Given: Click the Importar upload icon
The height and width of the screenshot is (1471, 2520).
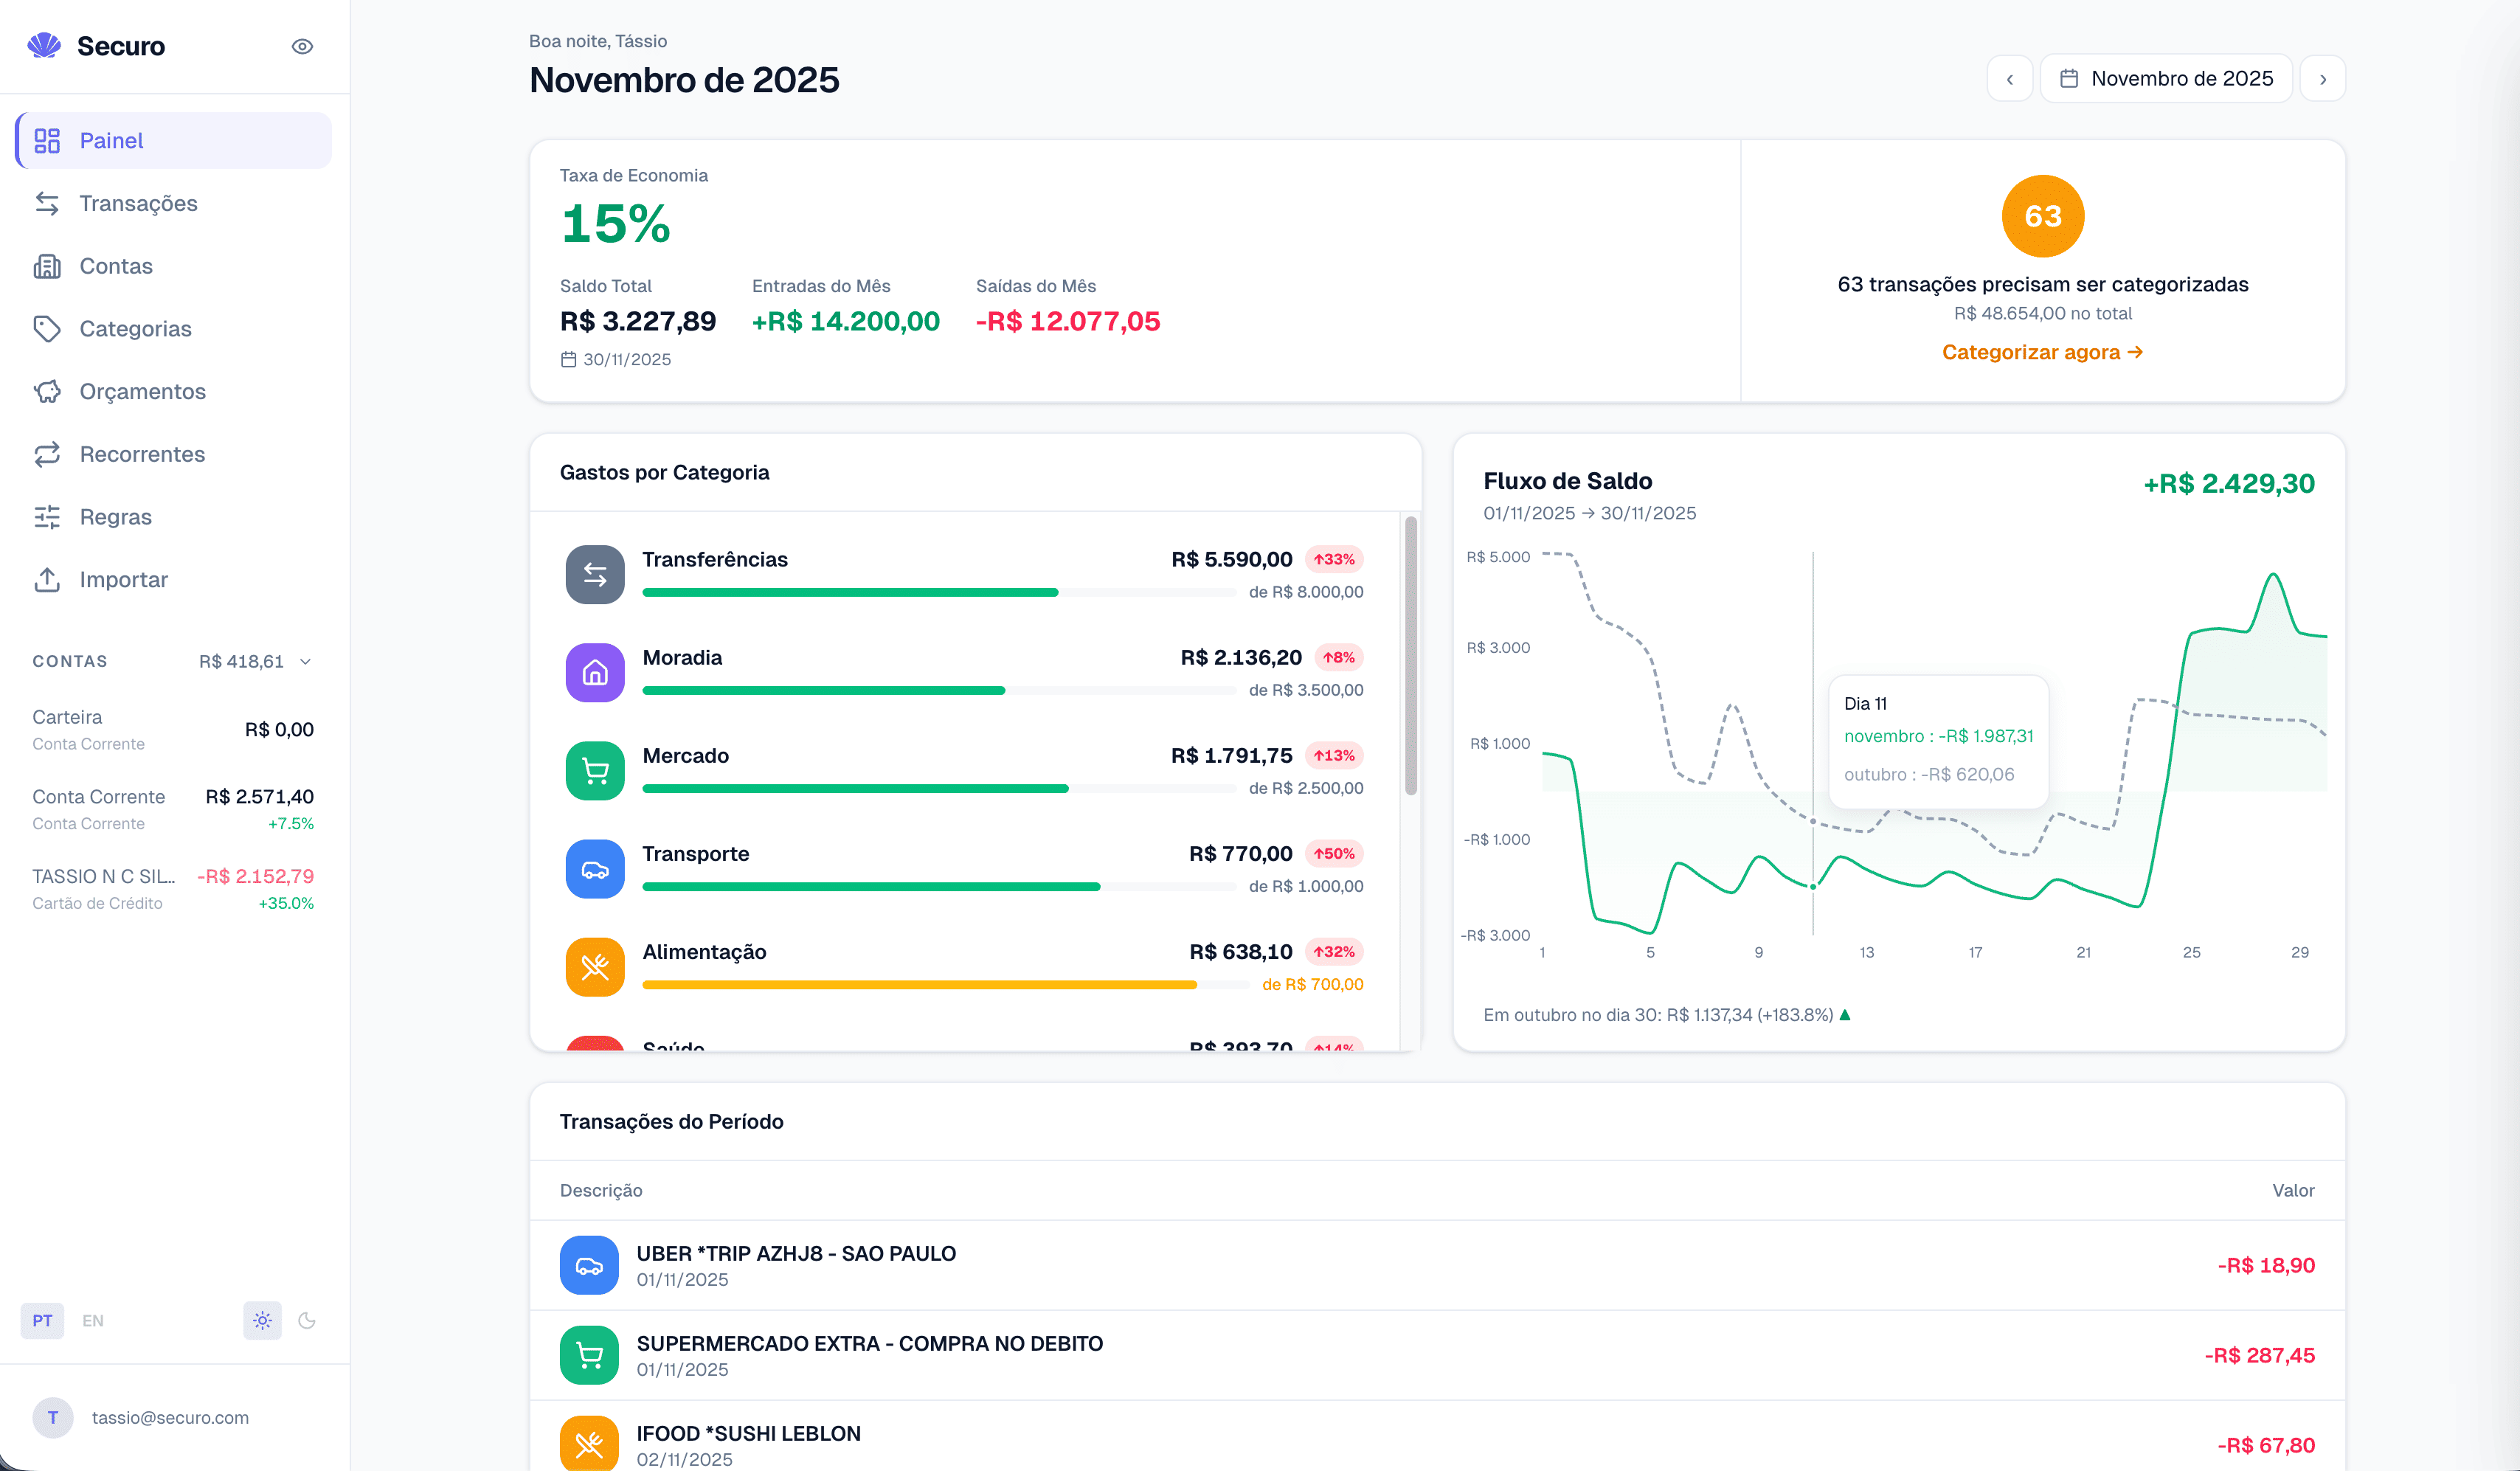Looking at the screenshot, I should point(47,579).
